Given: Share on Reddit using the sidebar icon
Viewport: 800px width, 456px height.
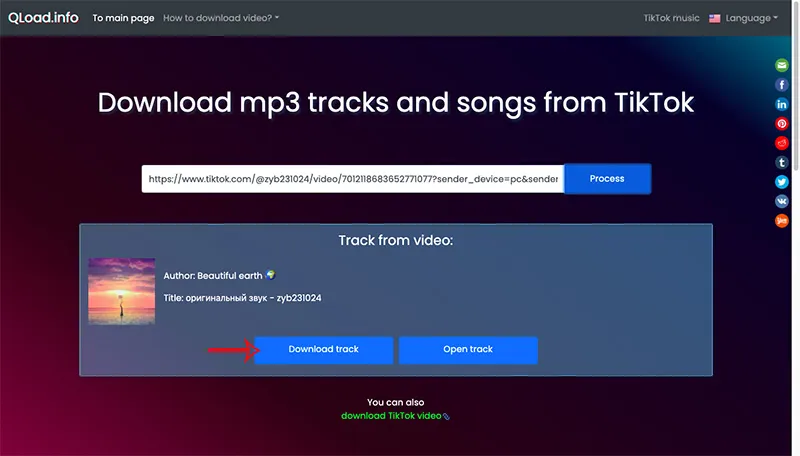Looking at the screenshot, I should click(x=782, y=143).
